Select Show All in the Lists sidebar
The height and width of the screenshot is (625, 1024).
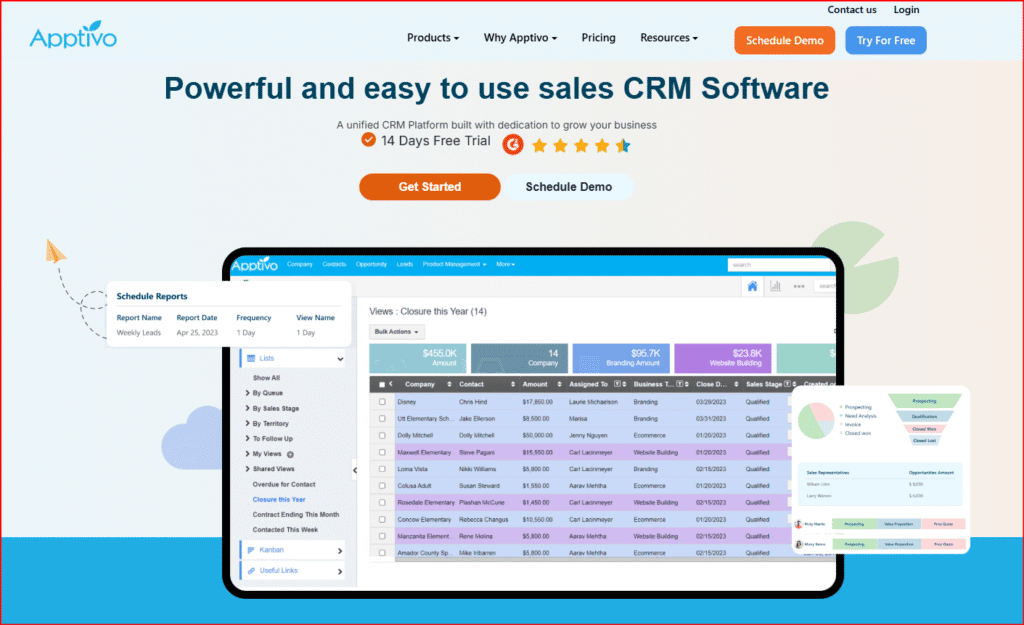(266, 378)
